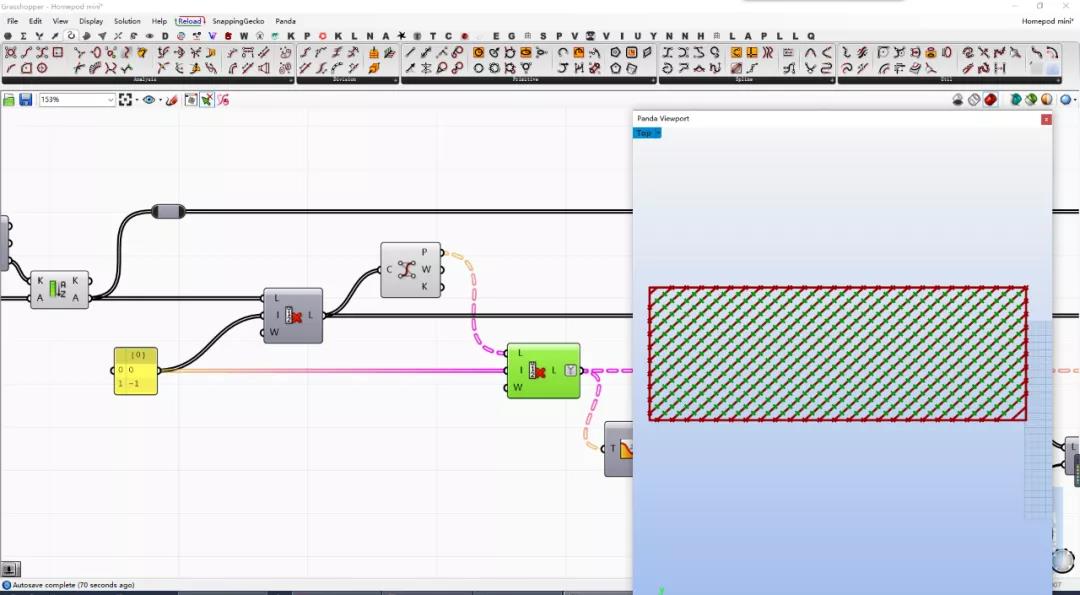The width and height of the screenshot is (1080, 595).
Task: Open the zoom extents arrow menu
Action: 136,100
